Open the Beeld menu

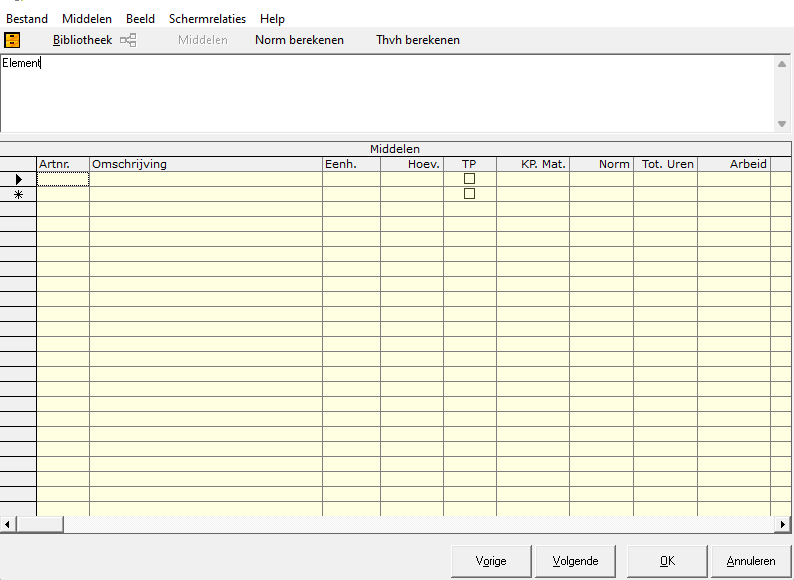[x=140, y=19]
